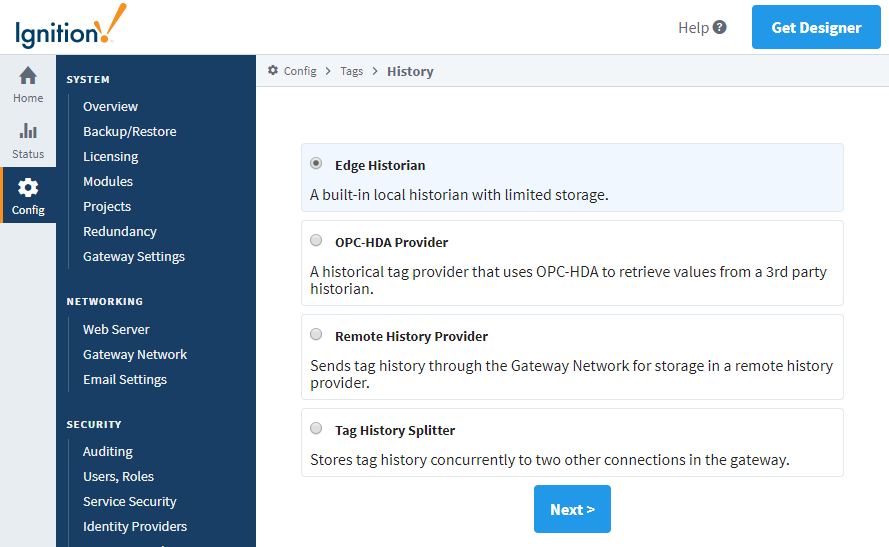
Task: Click 'A historical tag provider' description
Action: 569,280
